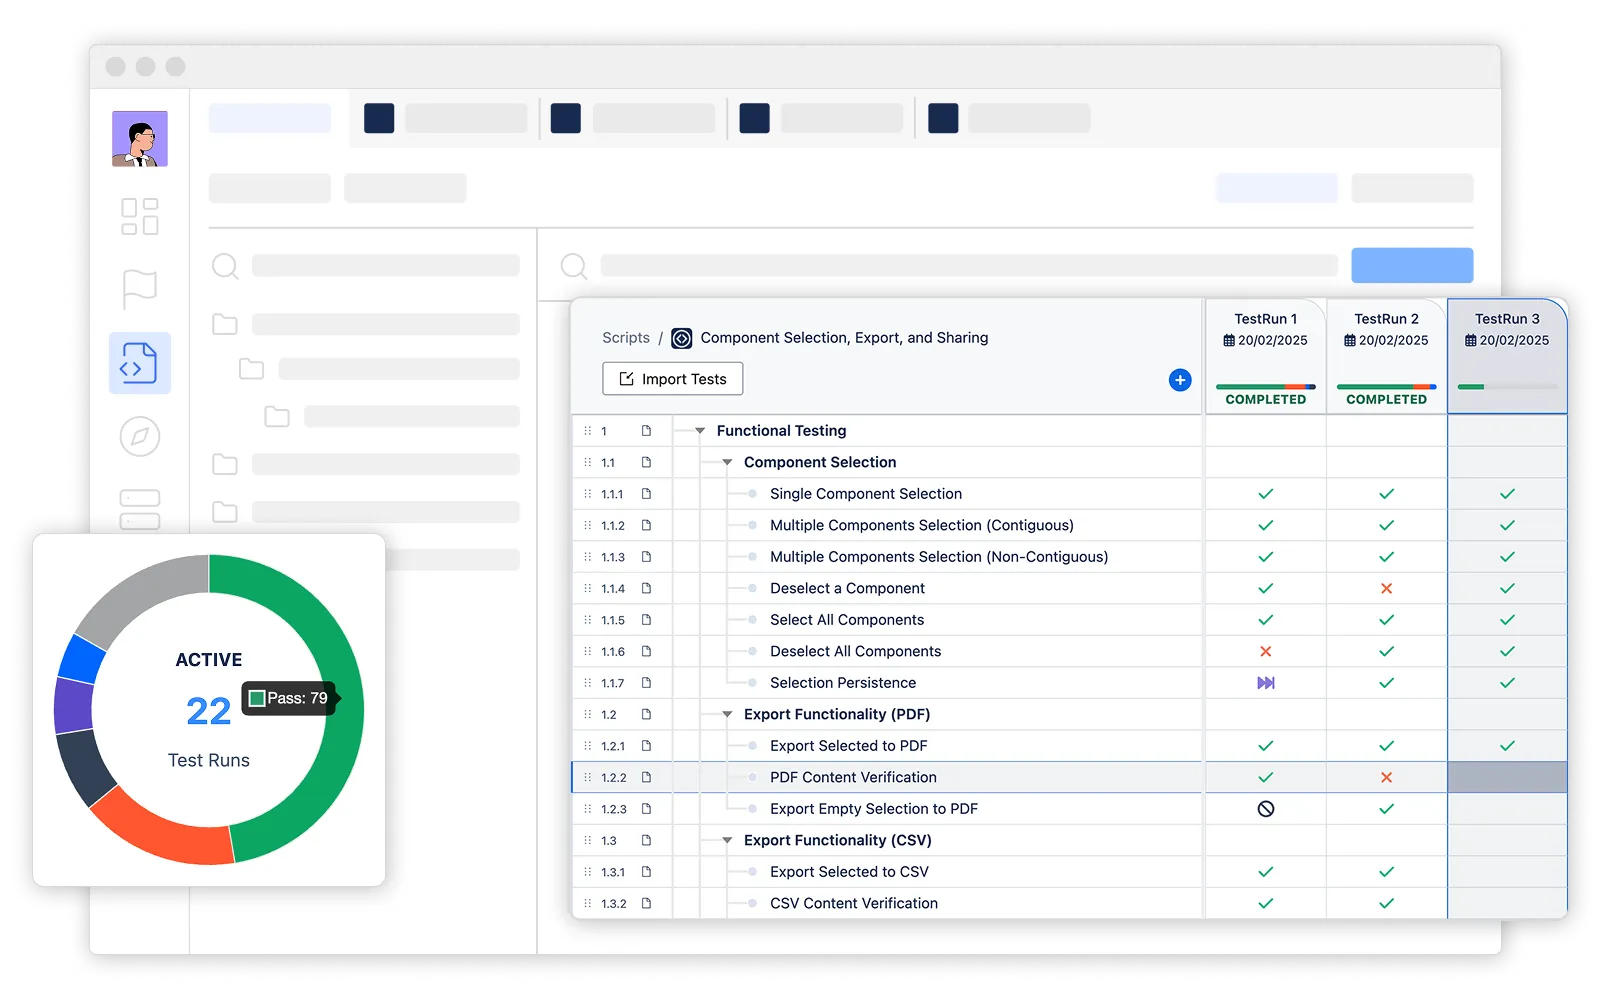Click the Scripts breadcrumb link
This screenshot has width=1600, height=1000.
[626, 338]
